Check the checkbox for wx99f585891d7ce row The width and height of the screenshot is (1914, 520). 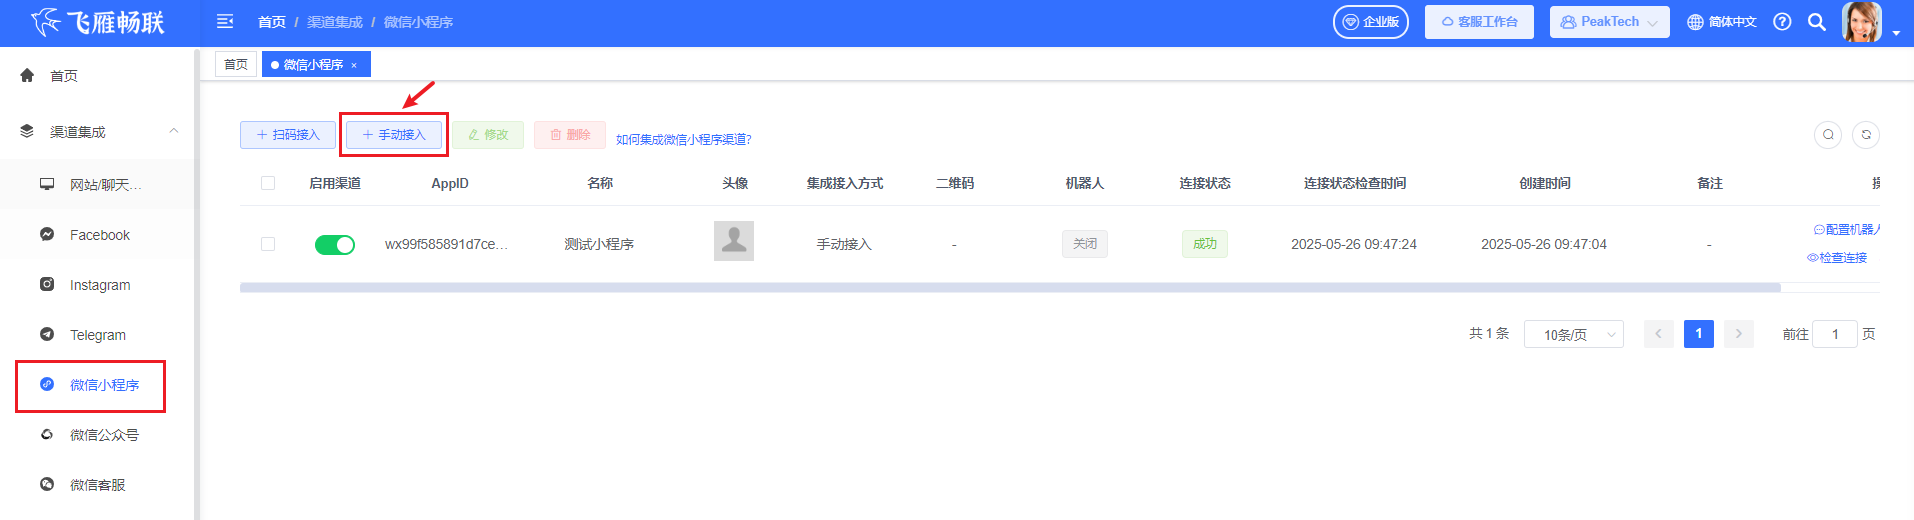[268, 244]
